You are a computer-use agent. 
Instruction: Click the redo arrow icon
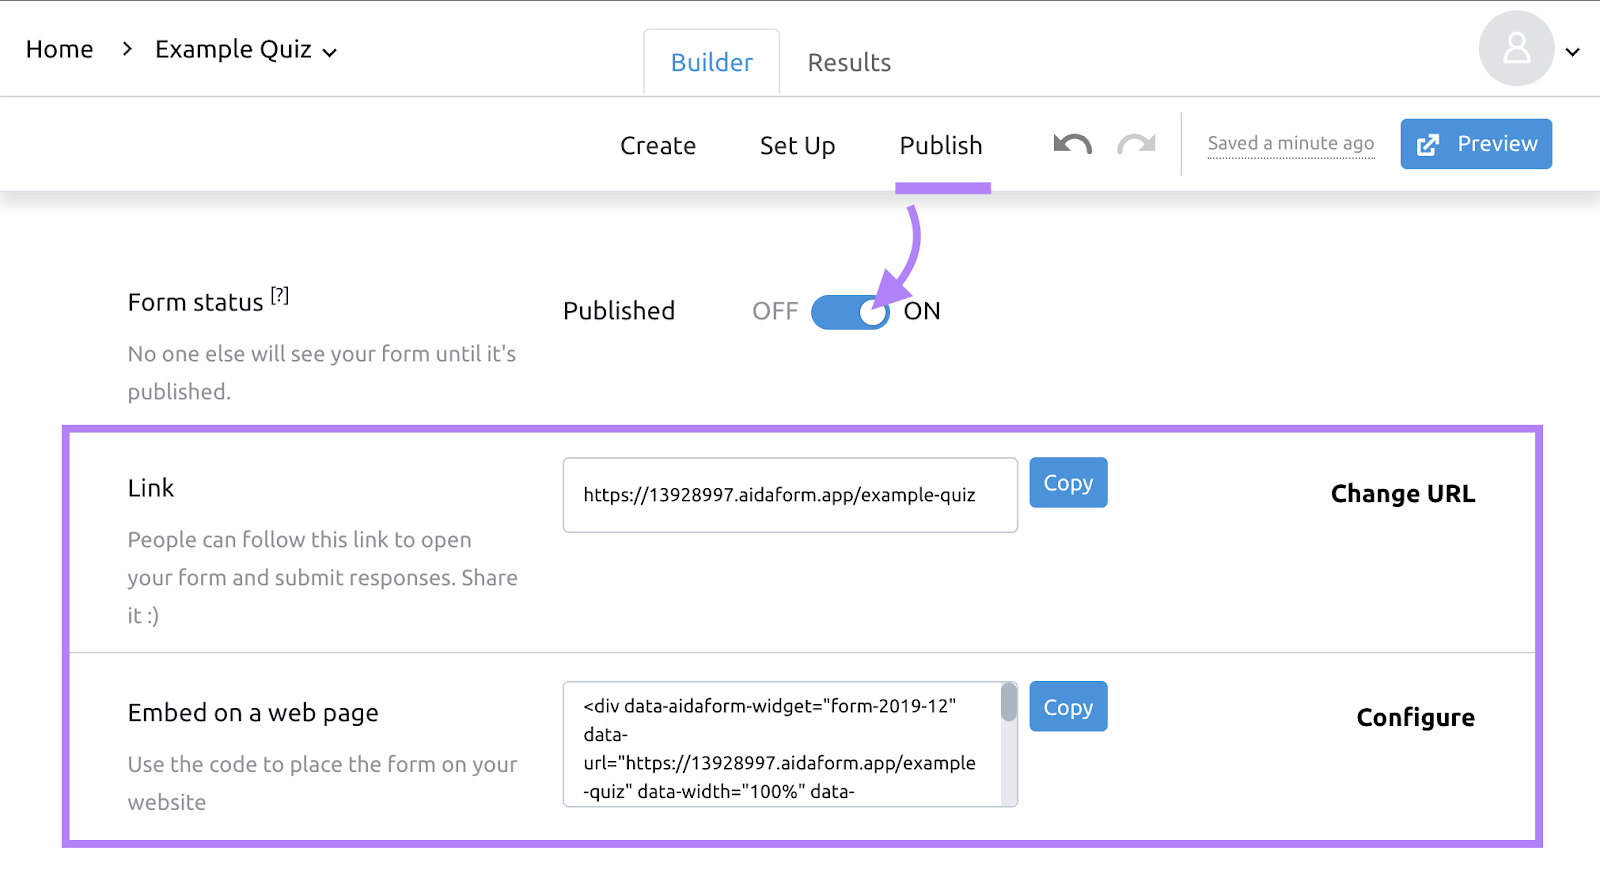pyautogui.click(x=1136, y=145)
